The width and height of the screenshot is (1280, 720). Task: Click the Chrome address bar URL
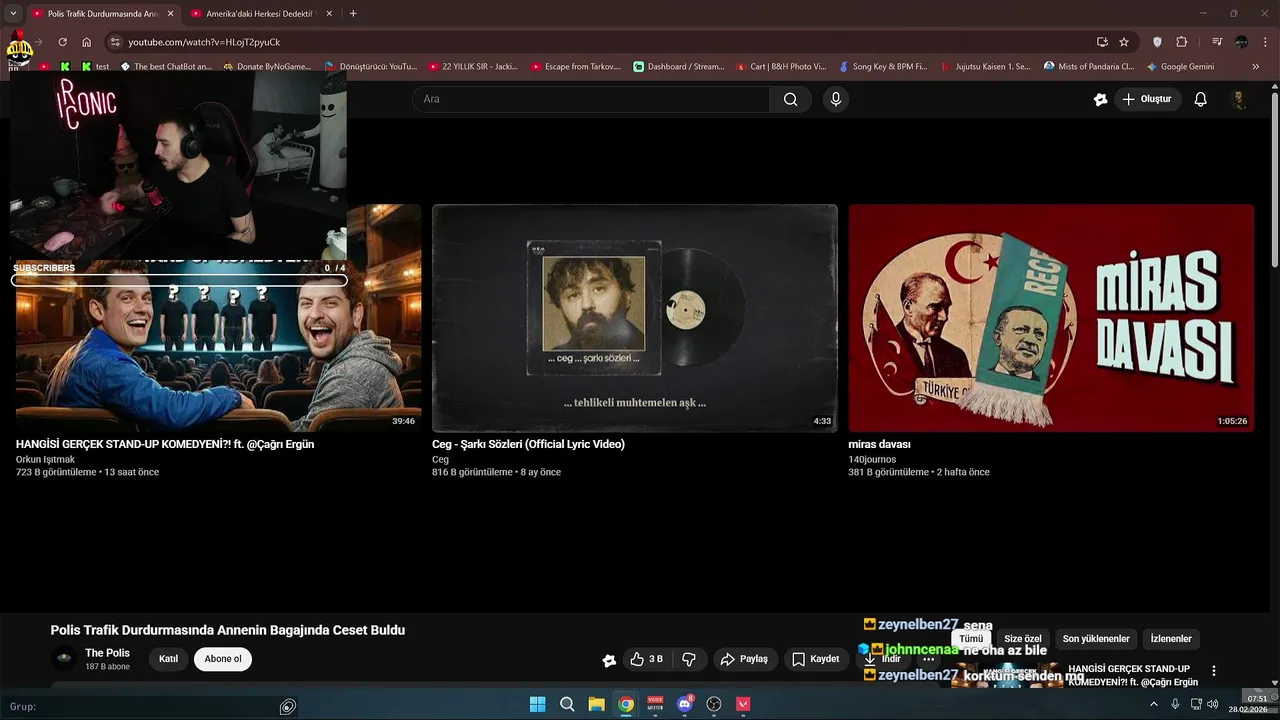click(204, 42)
